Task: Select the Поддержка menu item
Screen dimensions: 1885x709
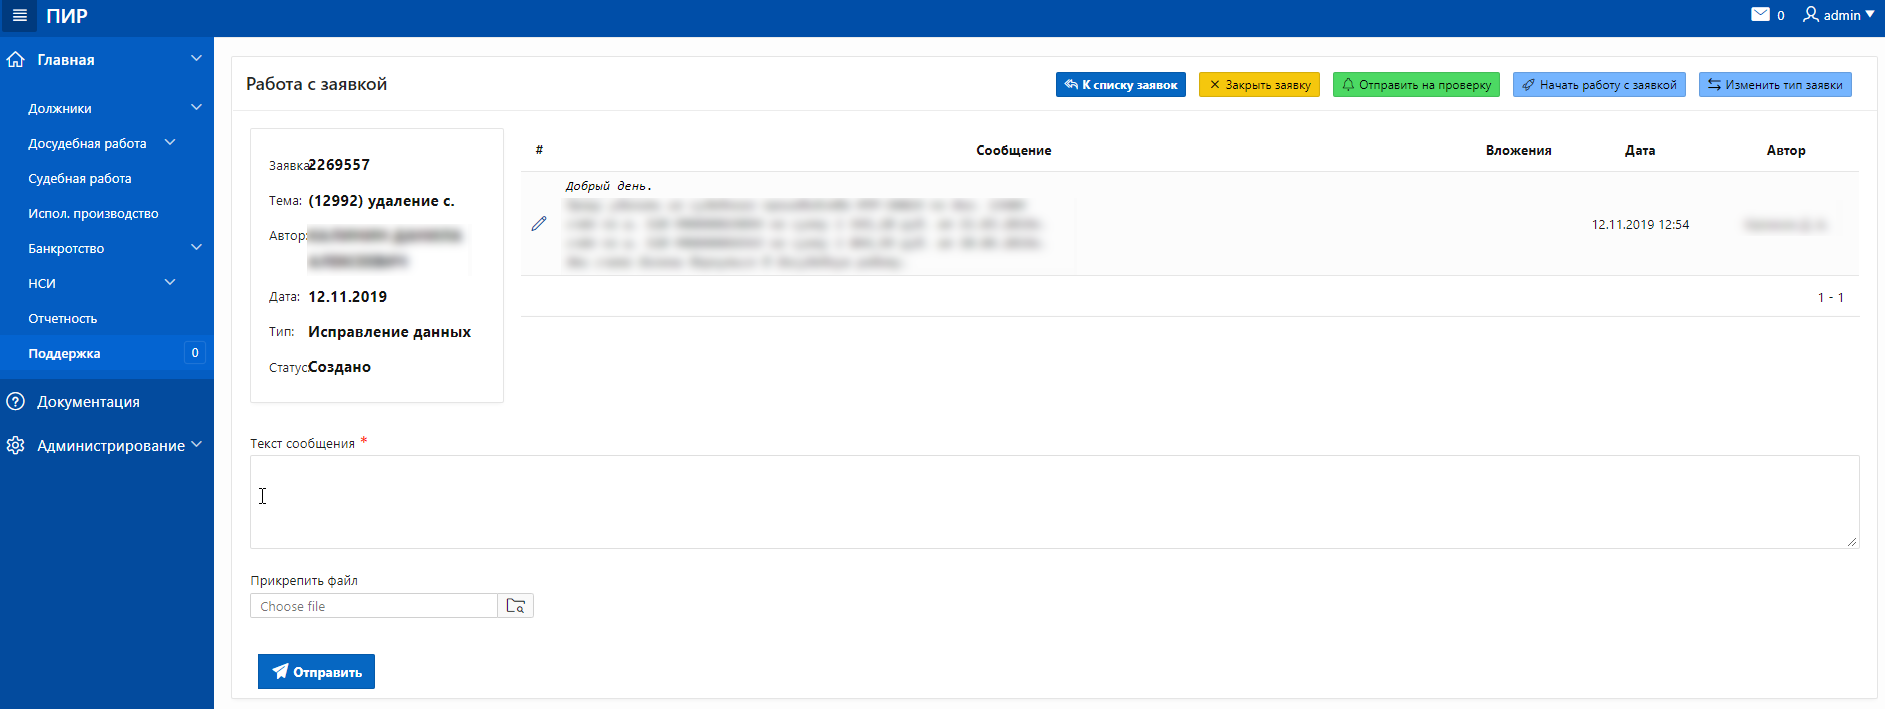Action: point(64,353)
